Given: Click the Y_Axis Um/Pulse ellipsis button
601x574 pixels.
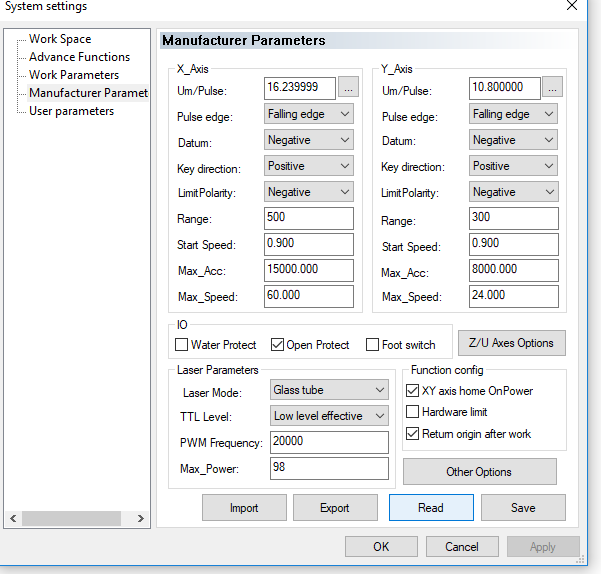Looking at the screenshot, I should coord(553,88).
